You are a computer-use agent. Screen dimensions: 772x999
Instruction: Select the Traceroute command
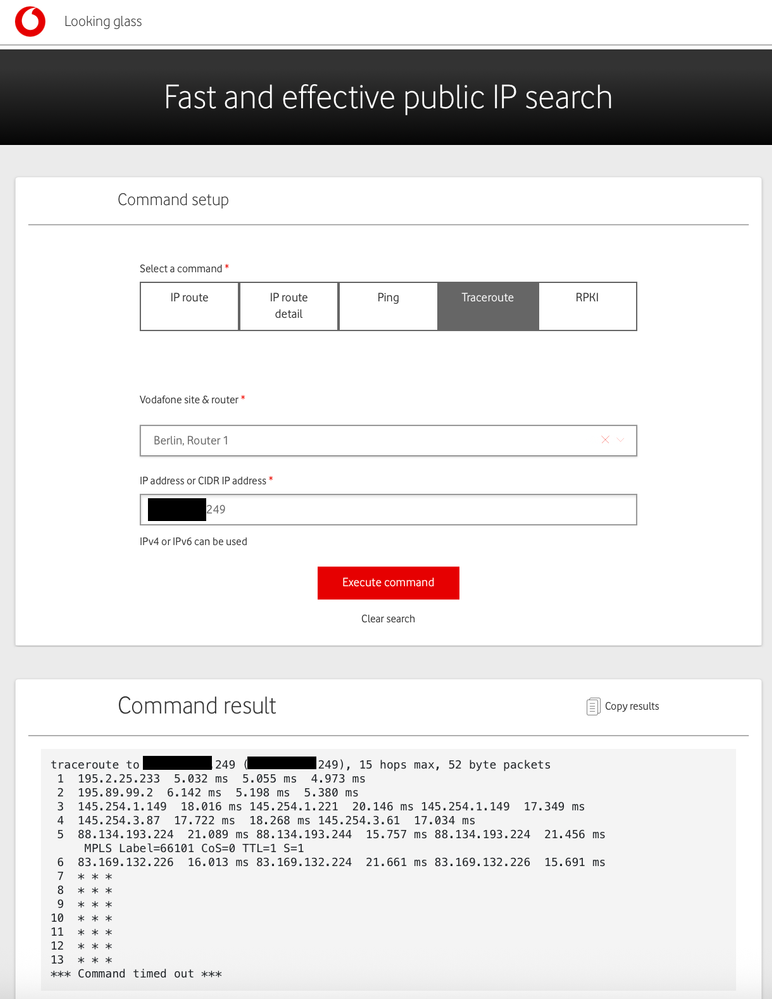click(x=488, y=306)
